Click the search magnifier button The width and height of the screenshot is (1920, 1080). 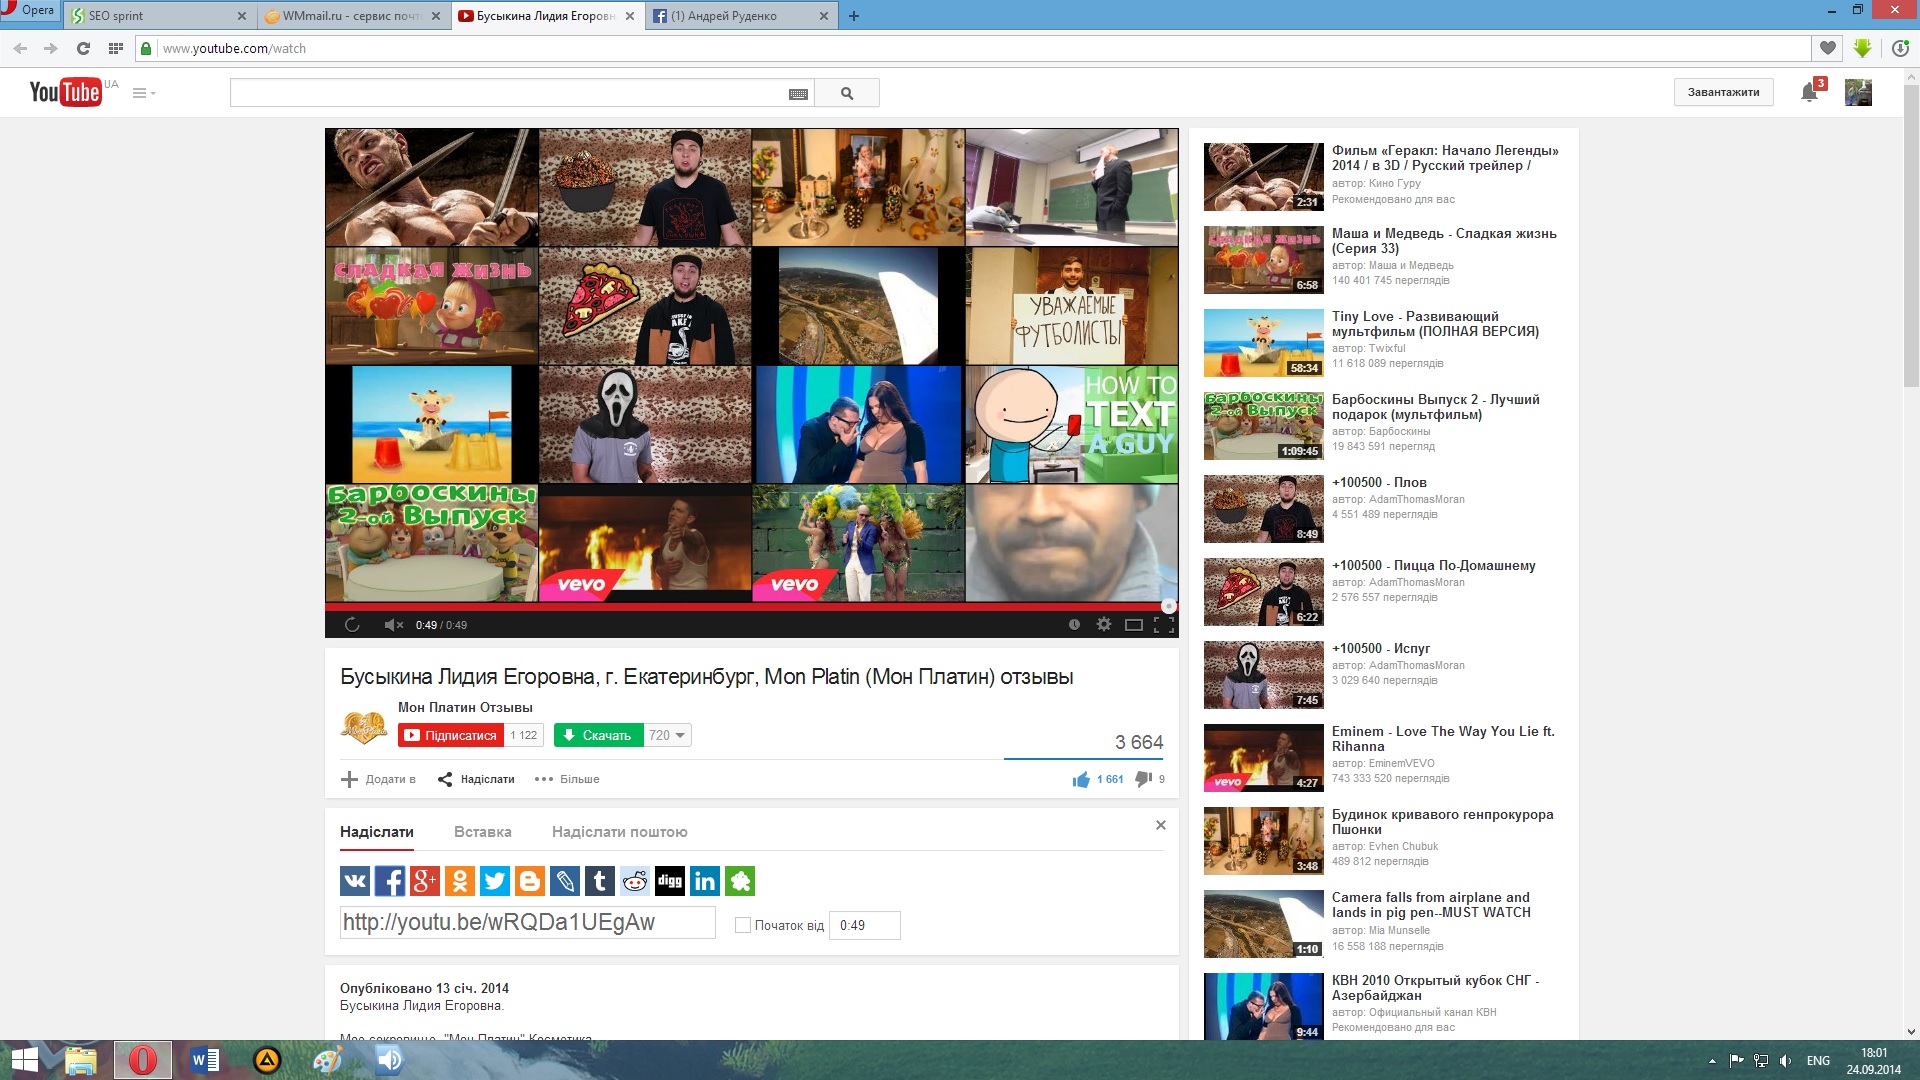click(847, 93)
